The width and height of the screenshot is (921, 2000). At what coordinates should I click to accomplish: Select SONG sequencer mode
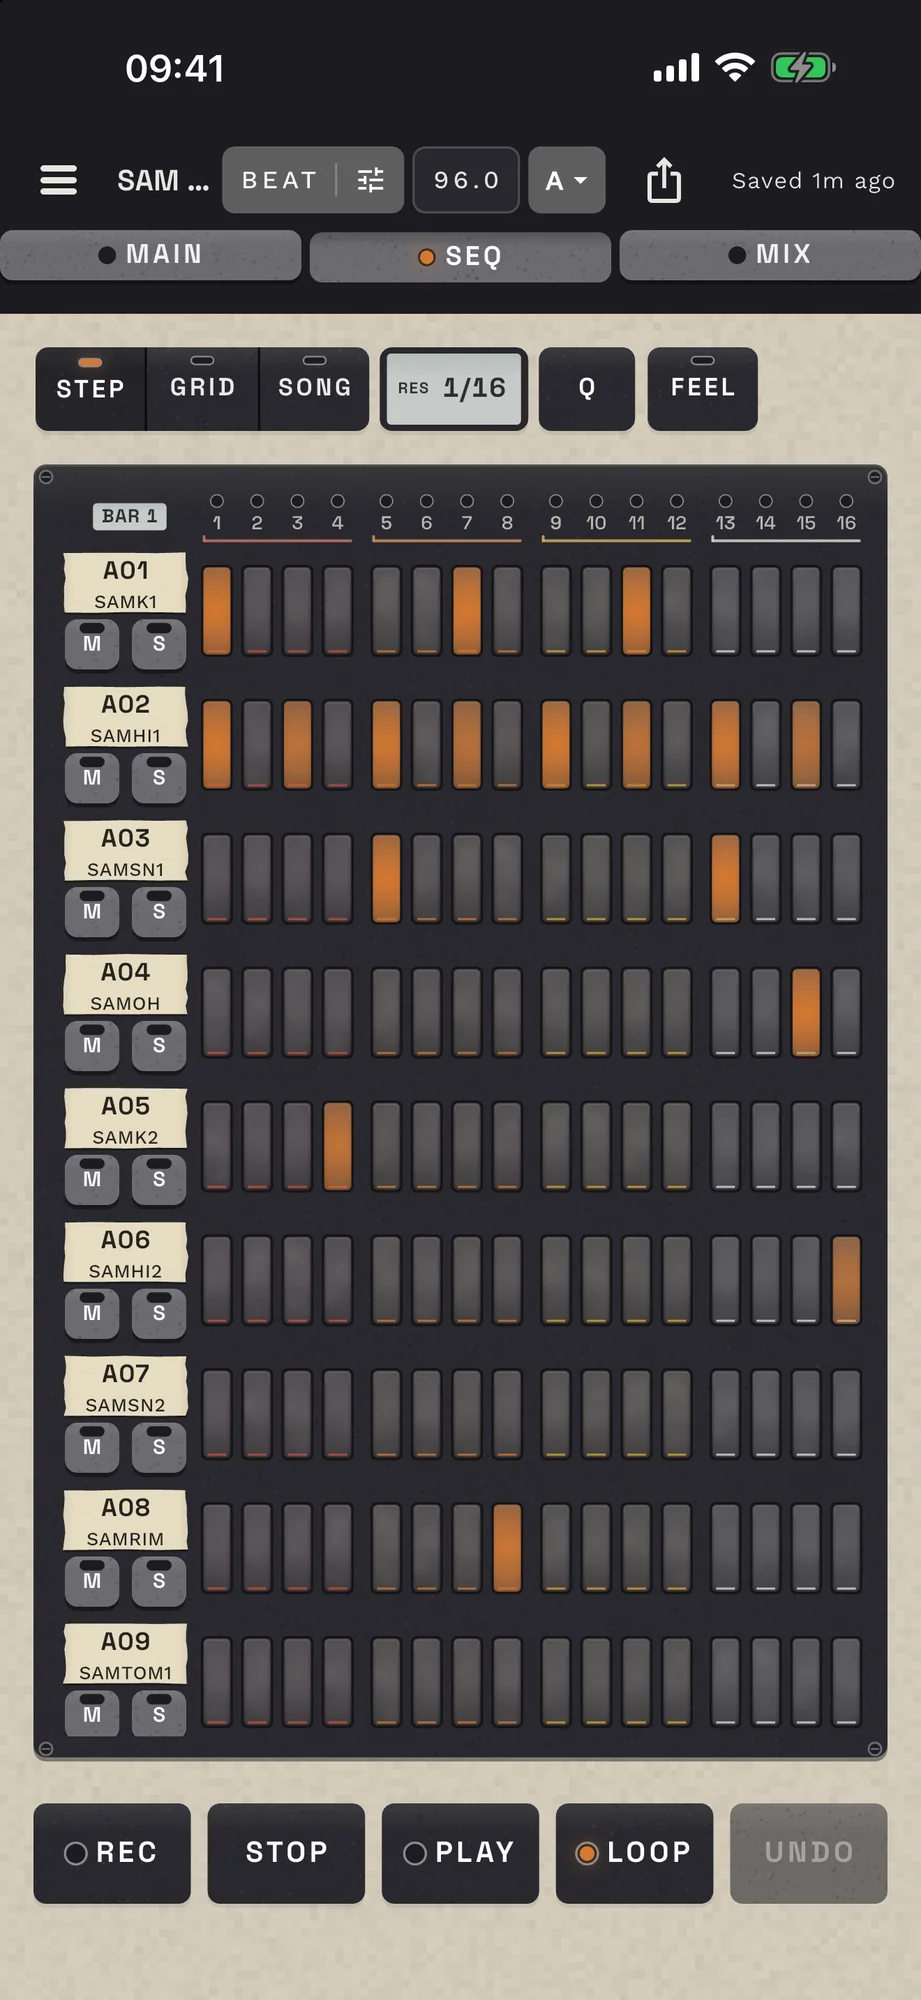click(x=315, y=389)
